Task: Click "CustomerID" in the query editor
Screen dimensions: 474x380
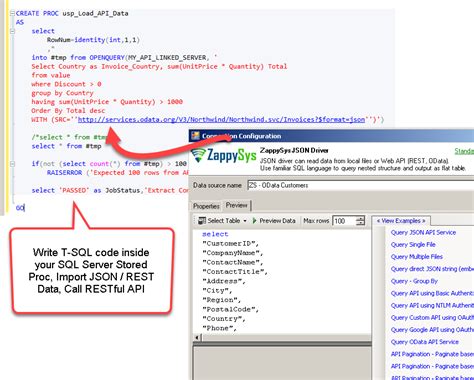Action: (x=230, y=243)
